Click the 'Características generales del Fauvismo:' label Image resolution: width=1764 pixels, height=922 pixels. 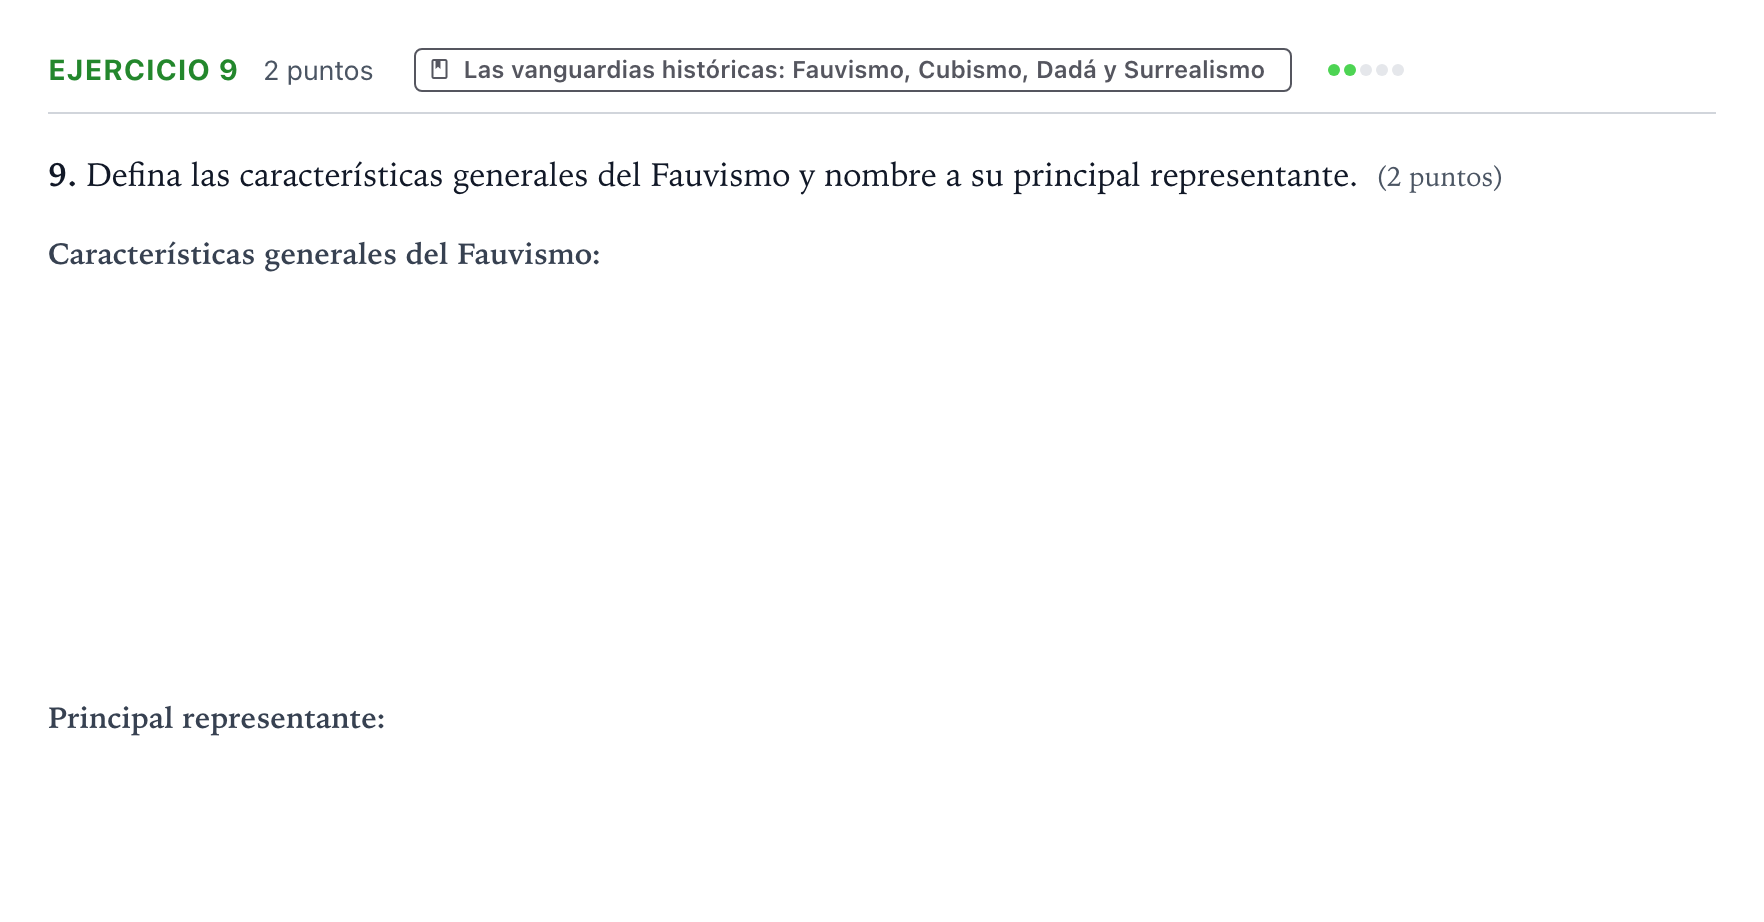pyautogui.click(x=324, y=254)
